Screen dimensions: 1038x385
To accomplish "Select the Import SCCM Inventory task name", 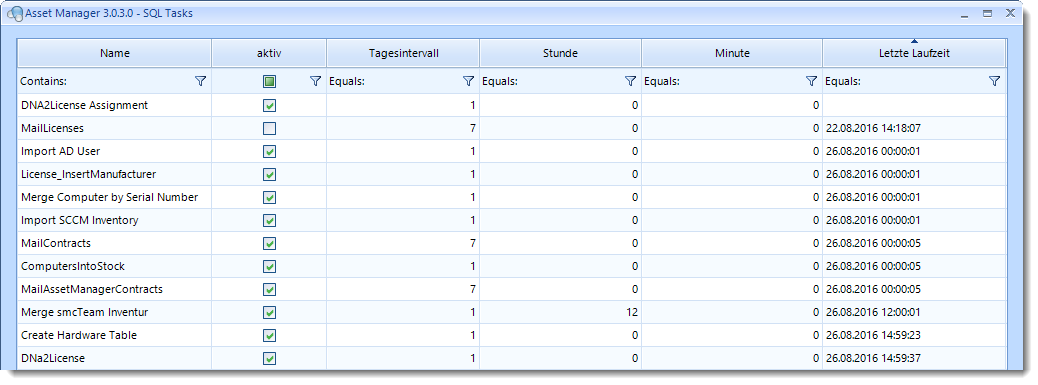I will point(79,220).
